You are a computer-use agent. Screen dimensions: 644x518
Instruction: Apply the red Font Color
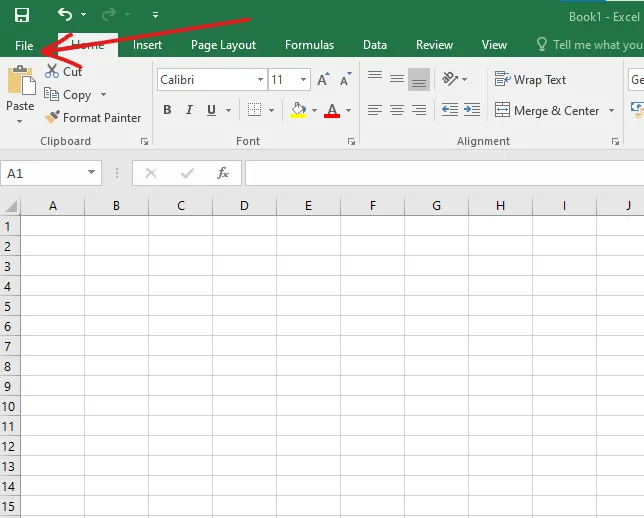332,110
